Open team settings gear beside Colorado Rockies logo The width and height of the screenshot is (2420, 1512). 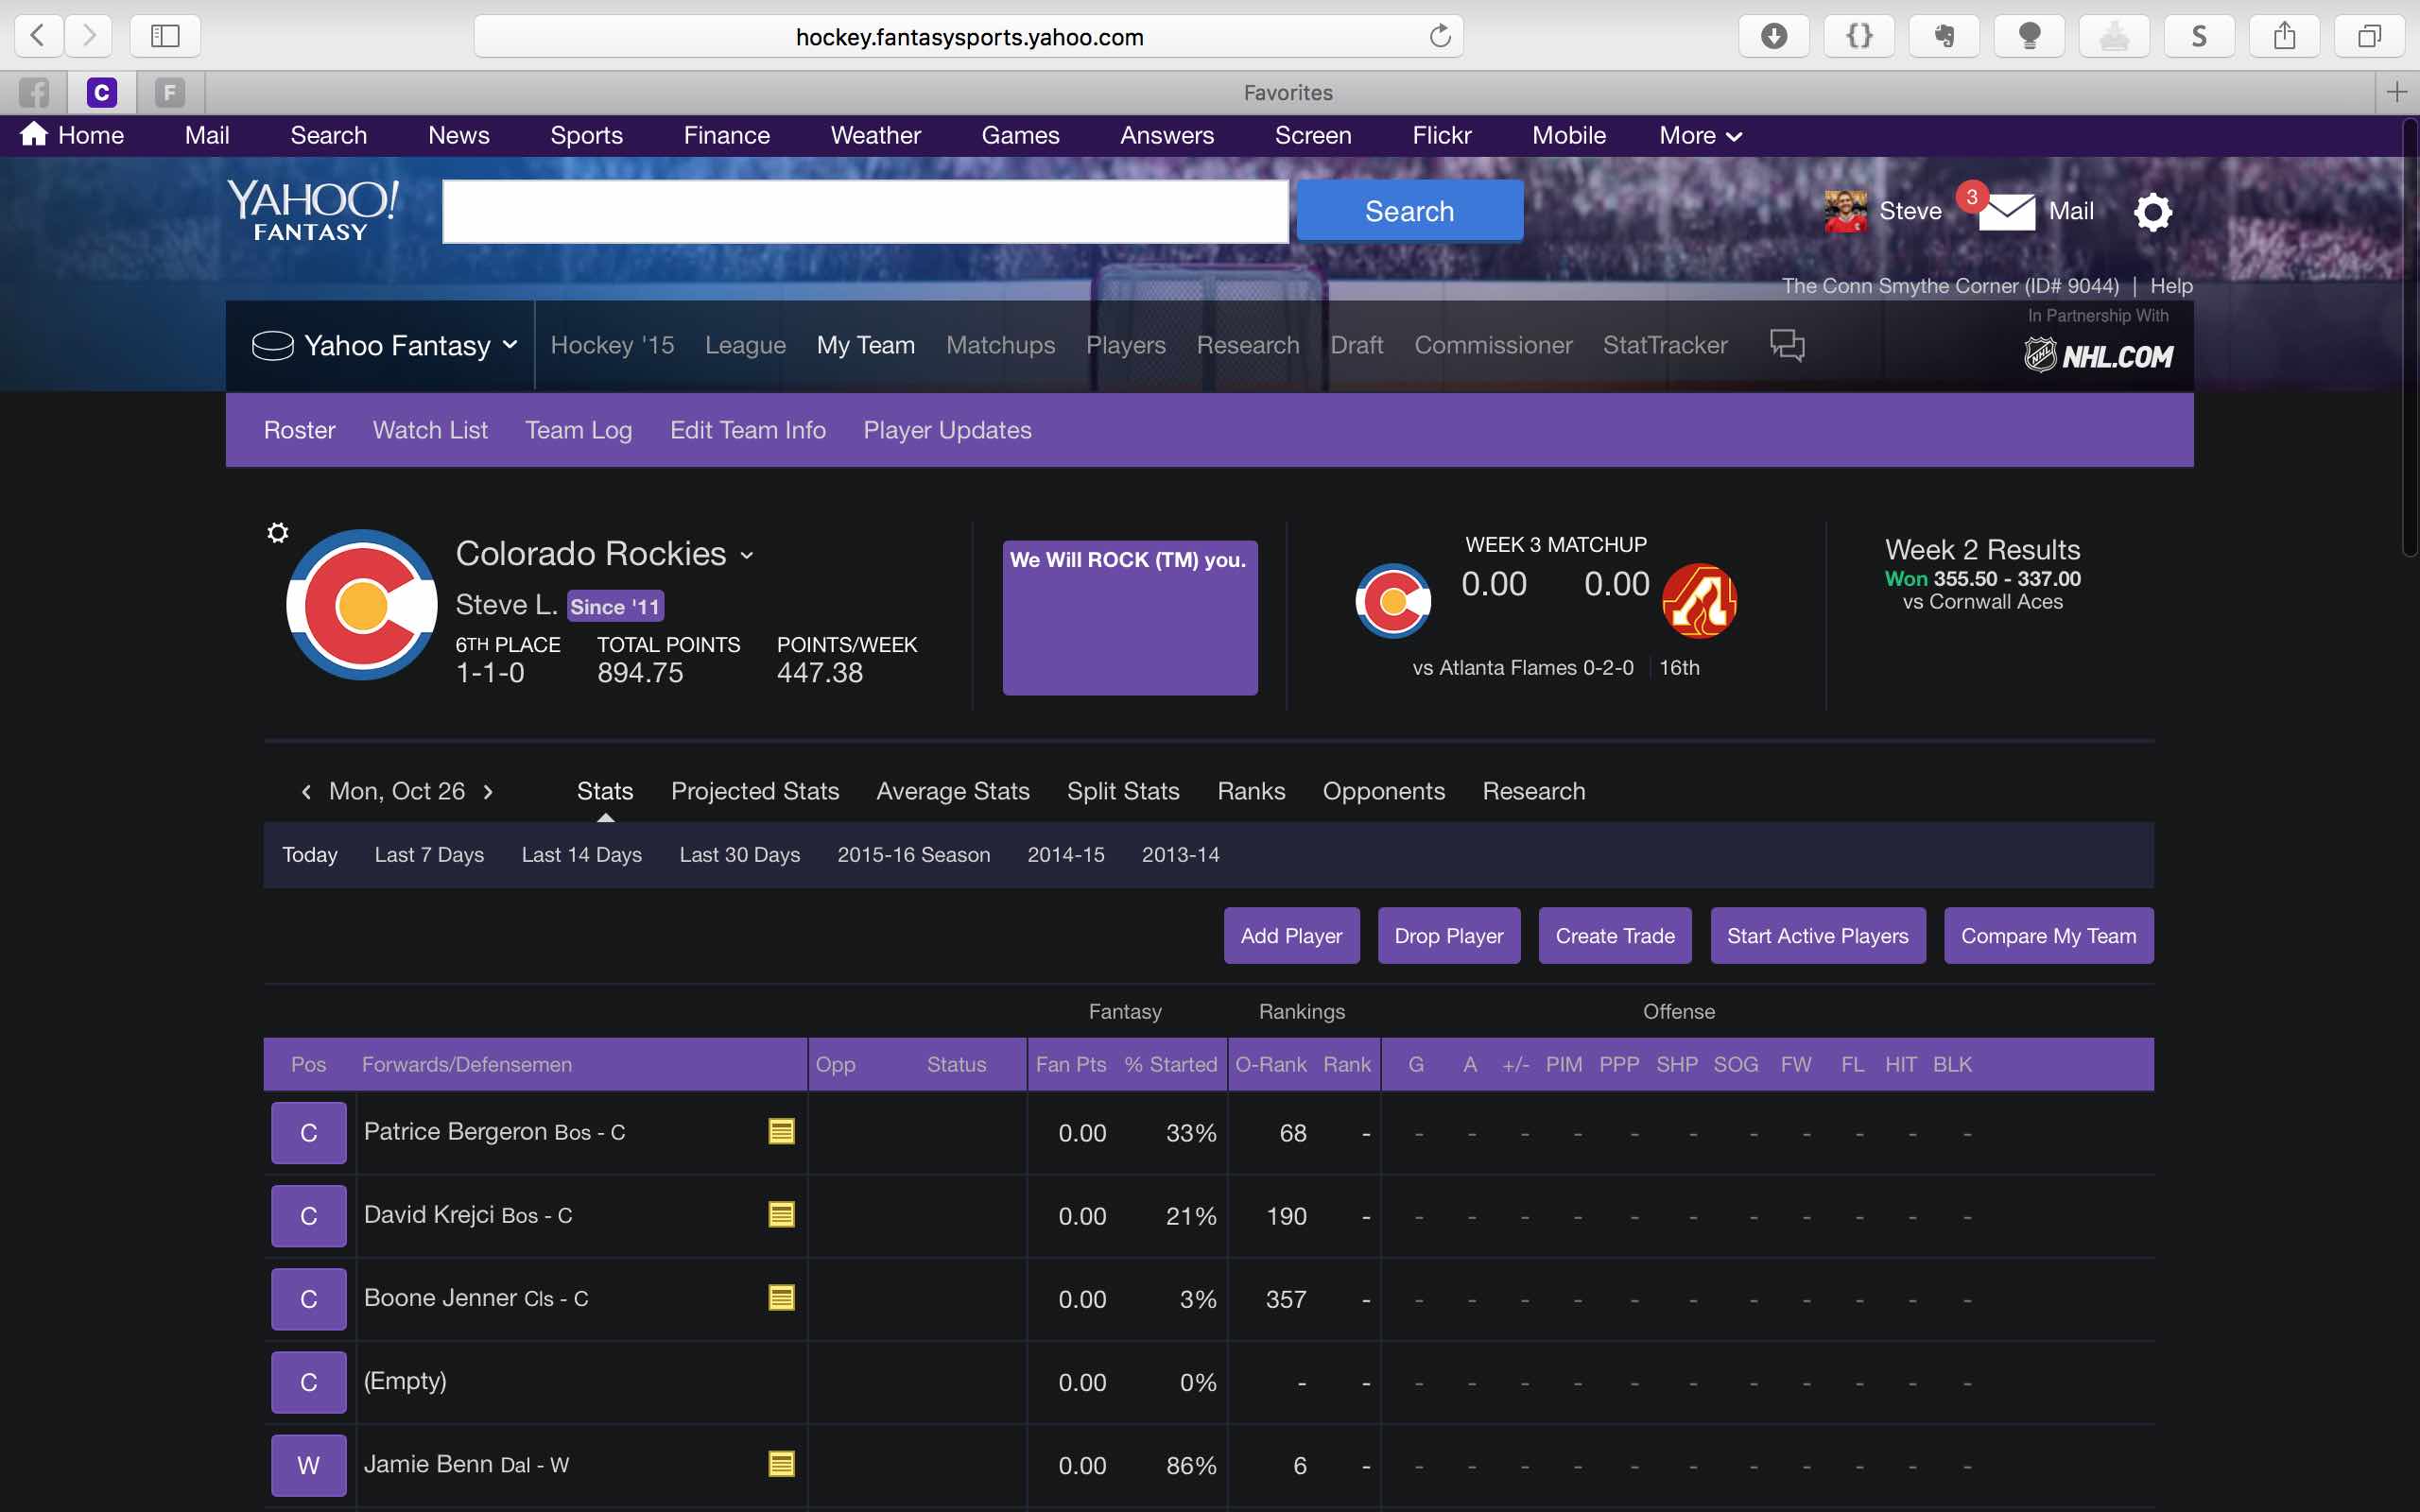point(278,532)
